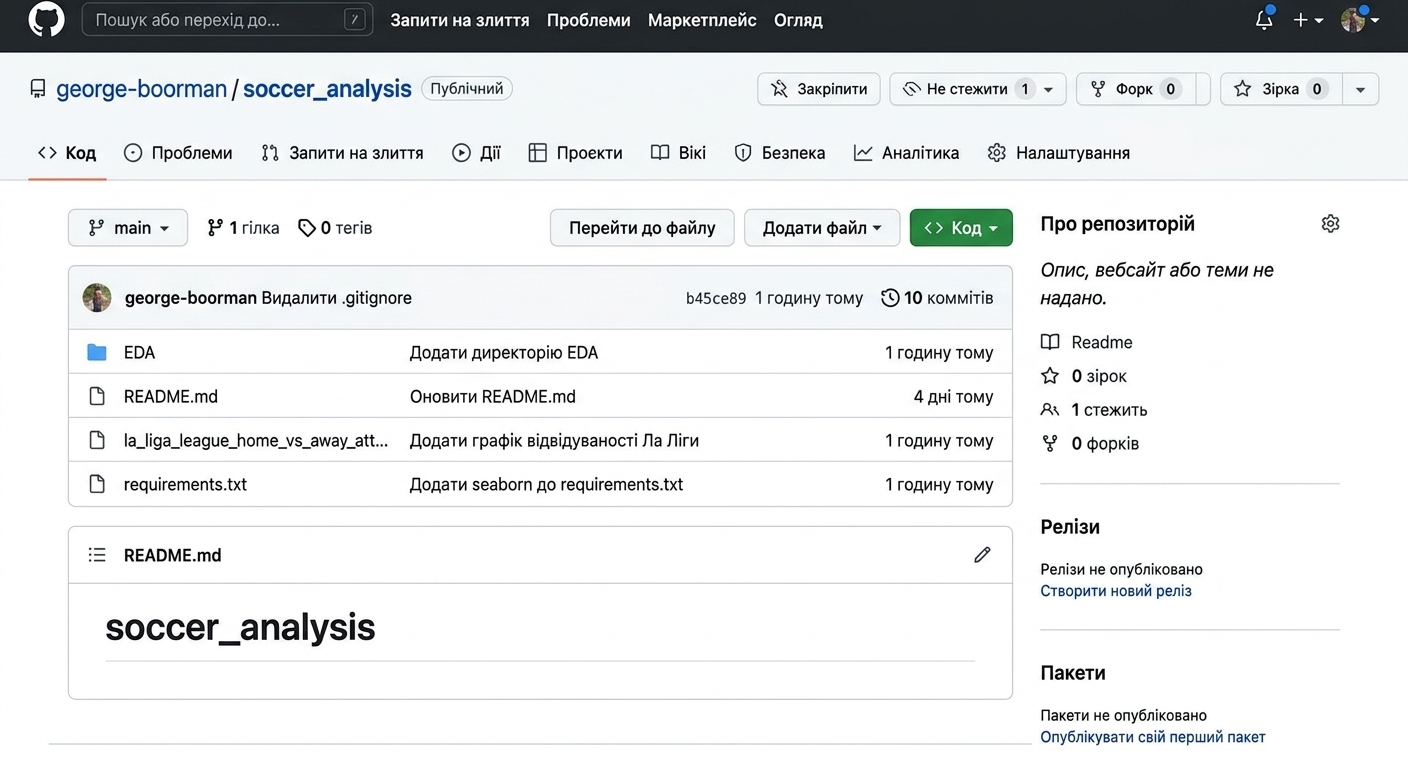1408x768 pixels.
Task: Star the repository with Зірка button
Action: [x=1281, y=89]
